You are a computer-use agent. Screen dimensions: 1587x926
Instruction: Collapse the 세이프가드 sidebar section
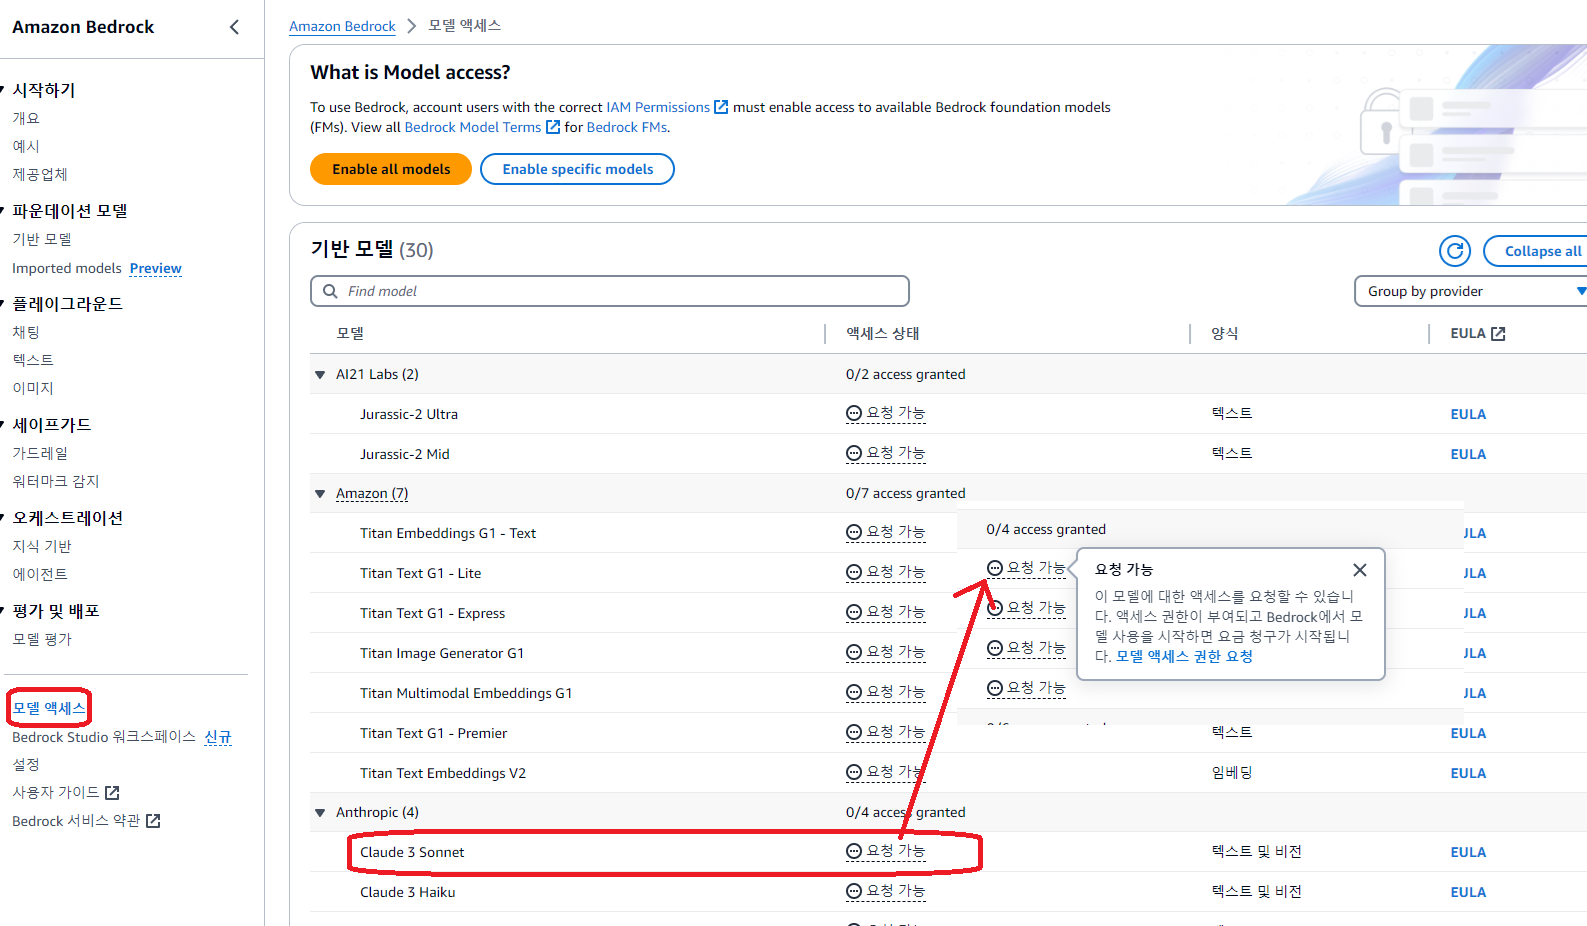pos(3,425)
